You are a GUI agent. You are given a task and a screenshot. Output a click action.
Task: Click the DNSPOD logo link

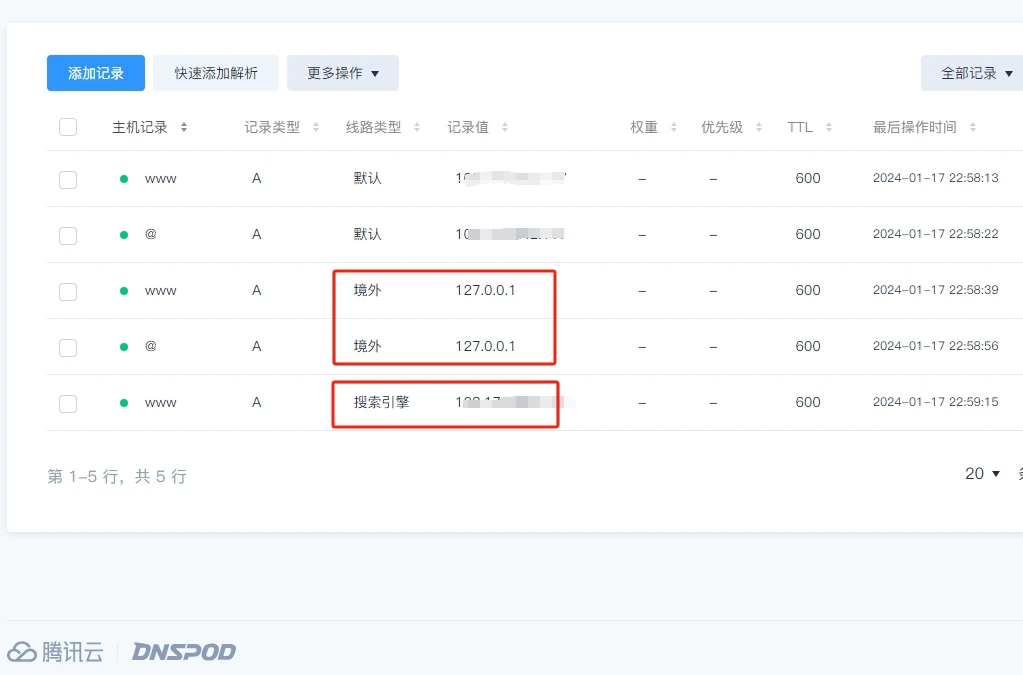click(184, 652)
